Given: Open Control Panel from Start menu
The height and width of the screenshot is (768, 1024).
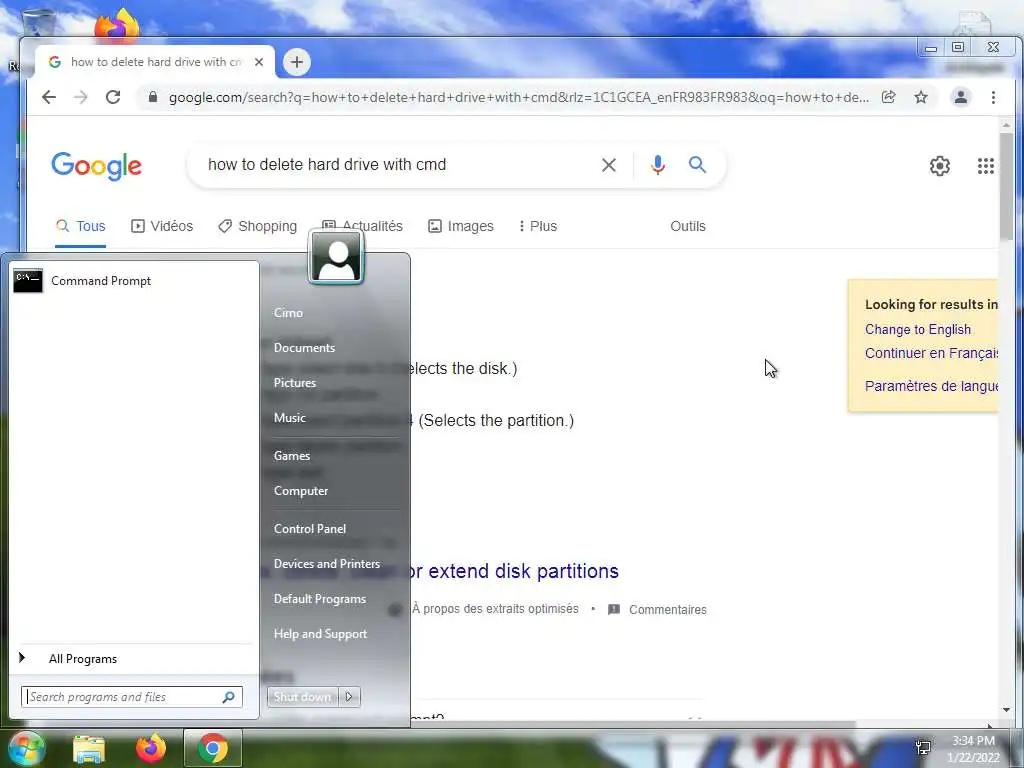Looking at the screenshot, I should point(310,529).
